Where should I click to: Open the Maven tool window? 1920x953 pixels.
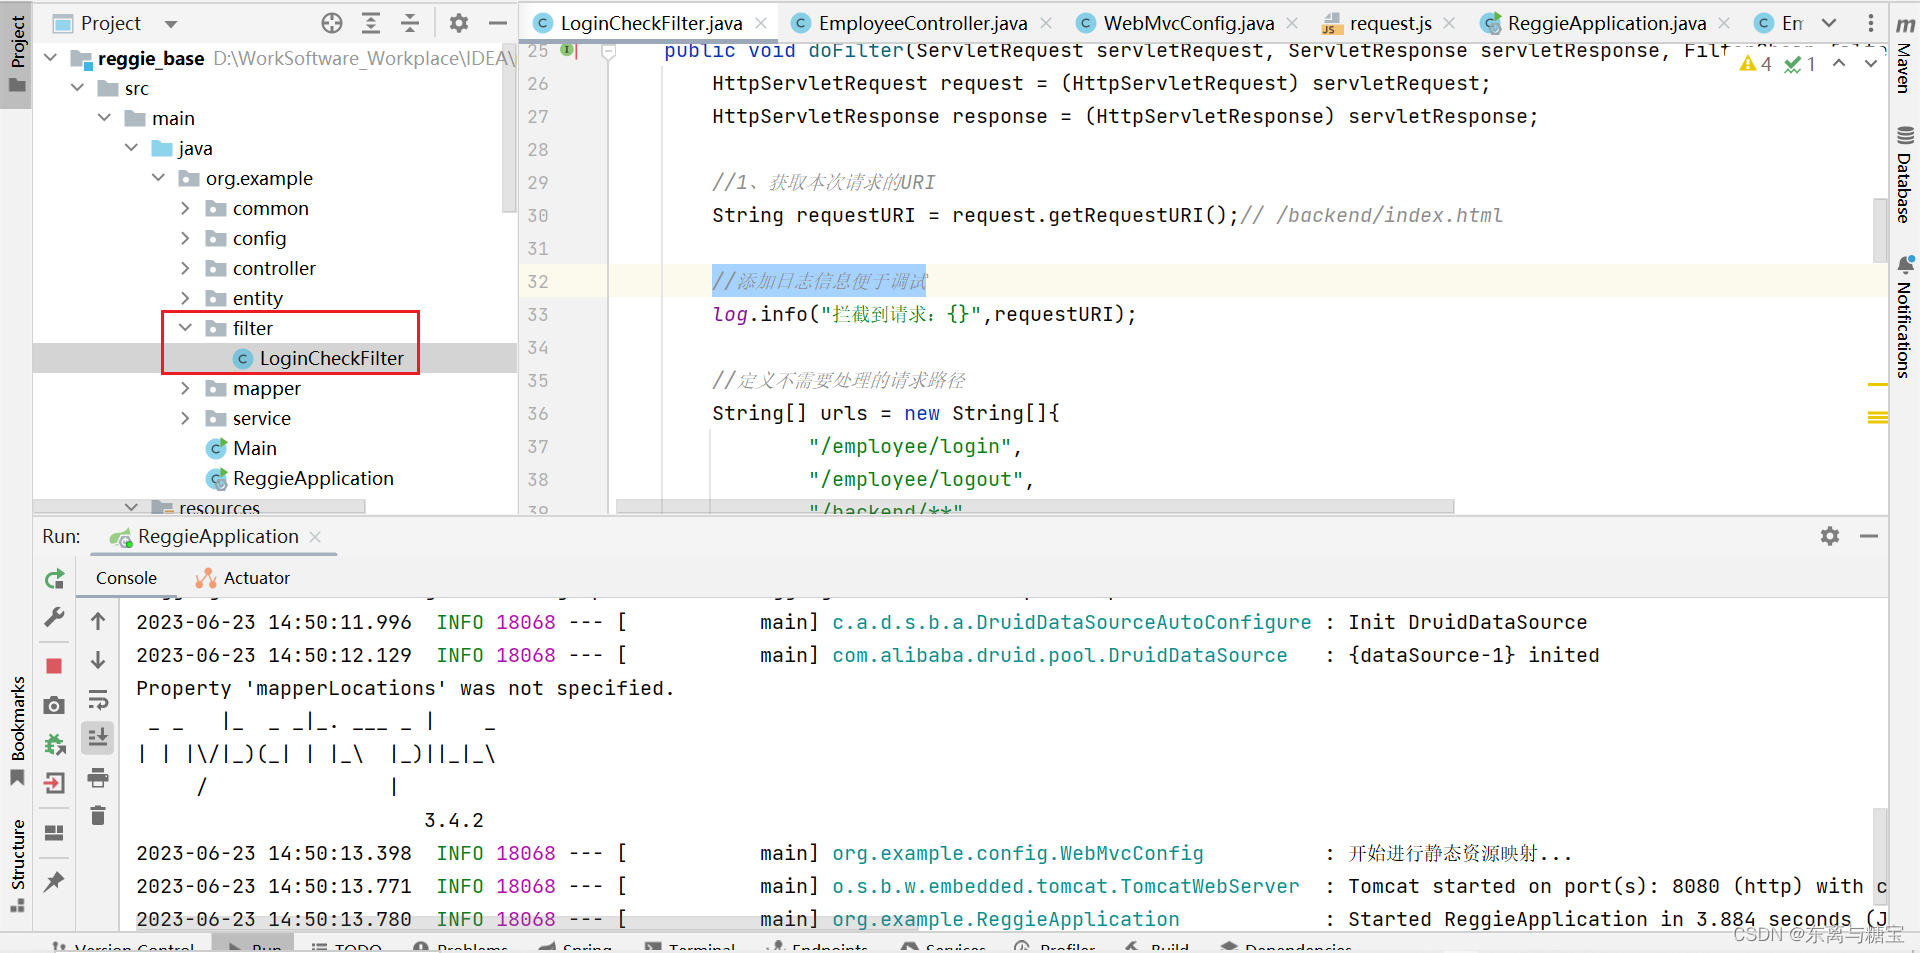pos(1904,57)
